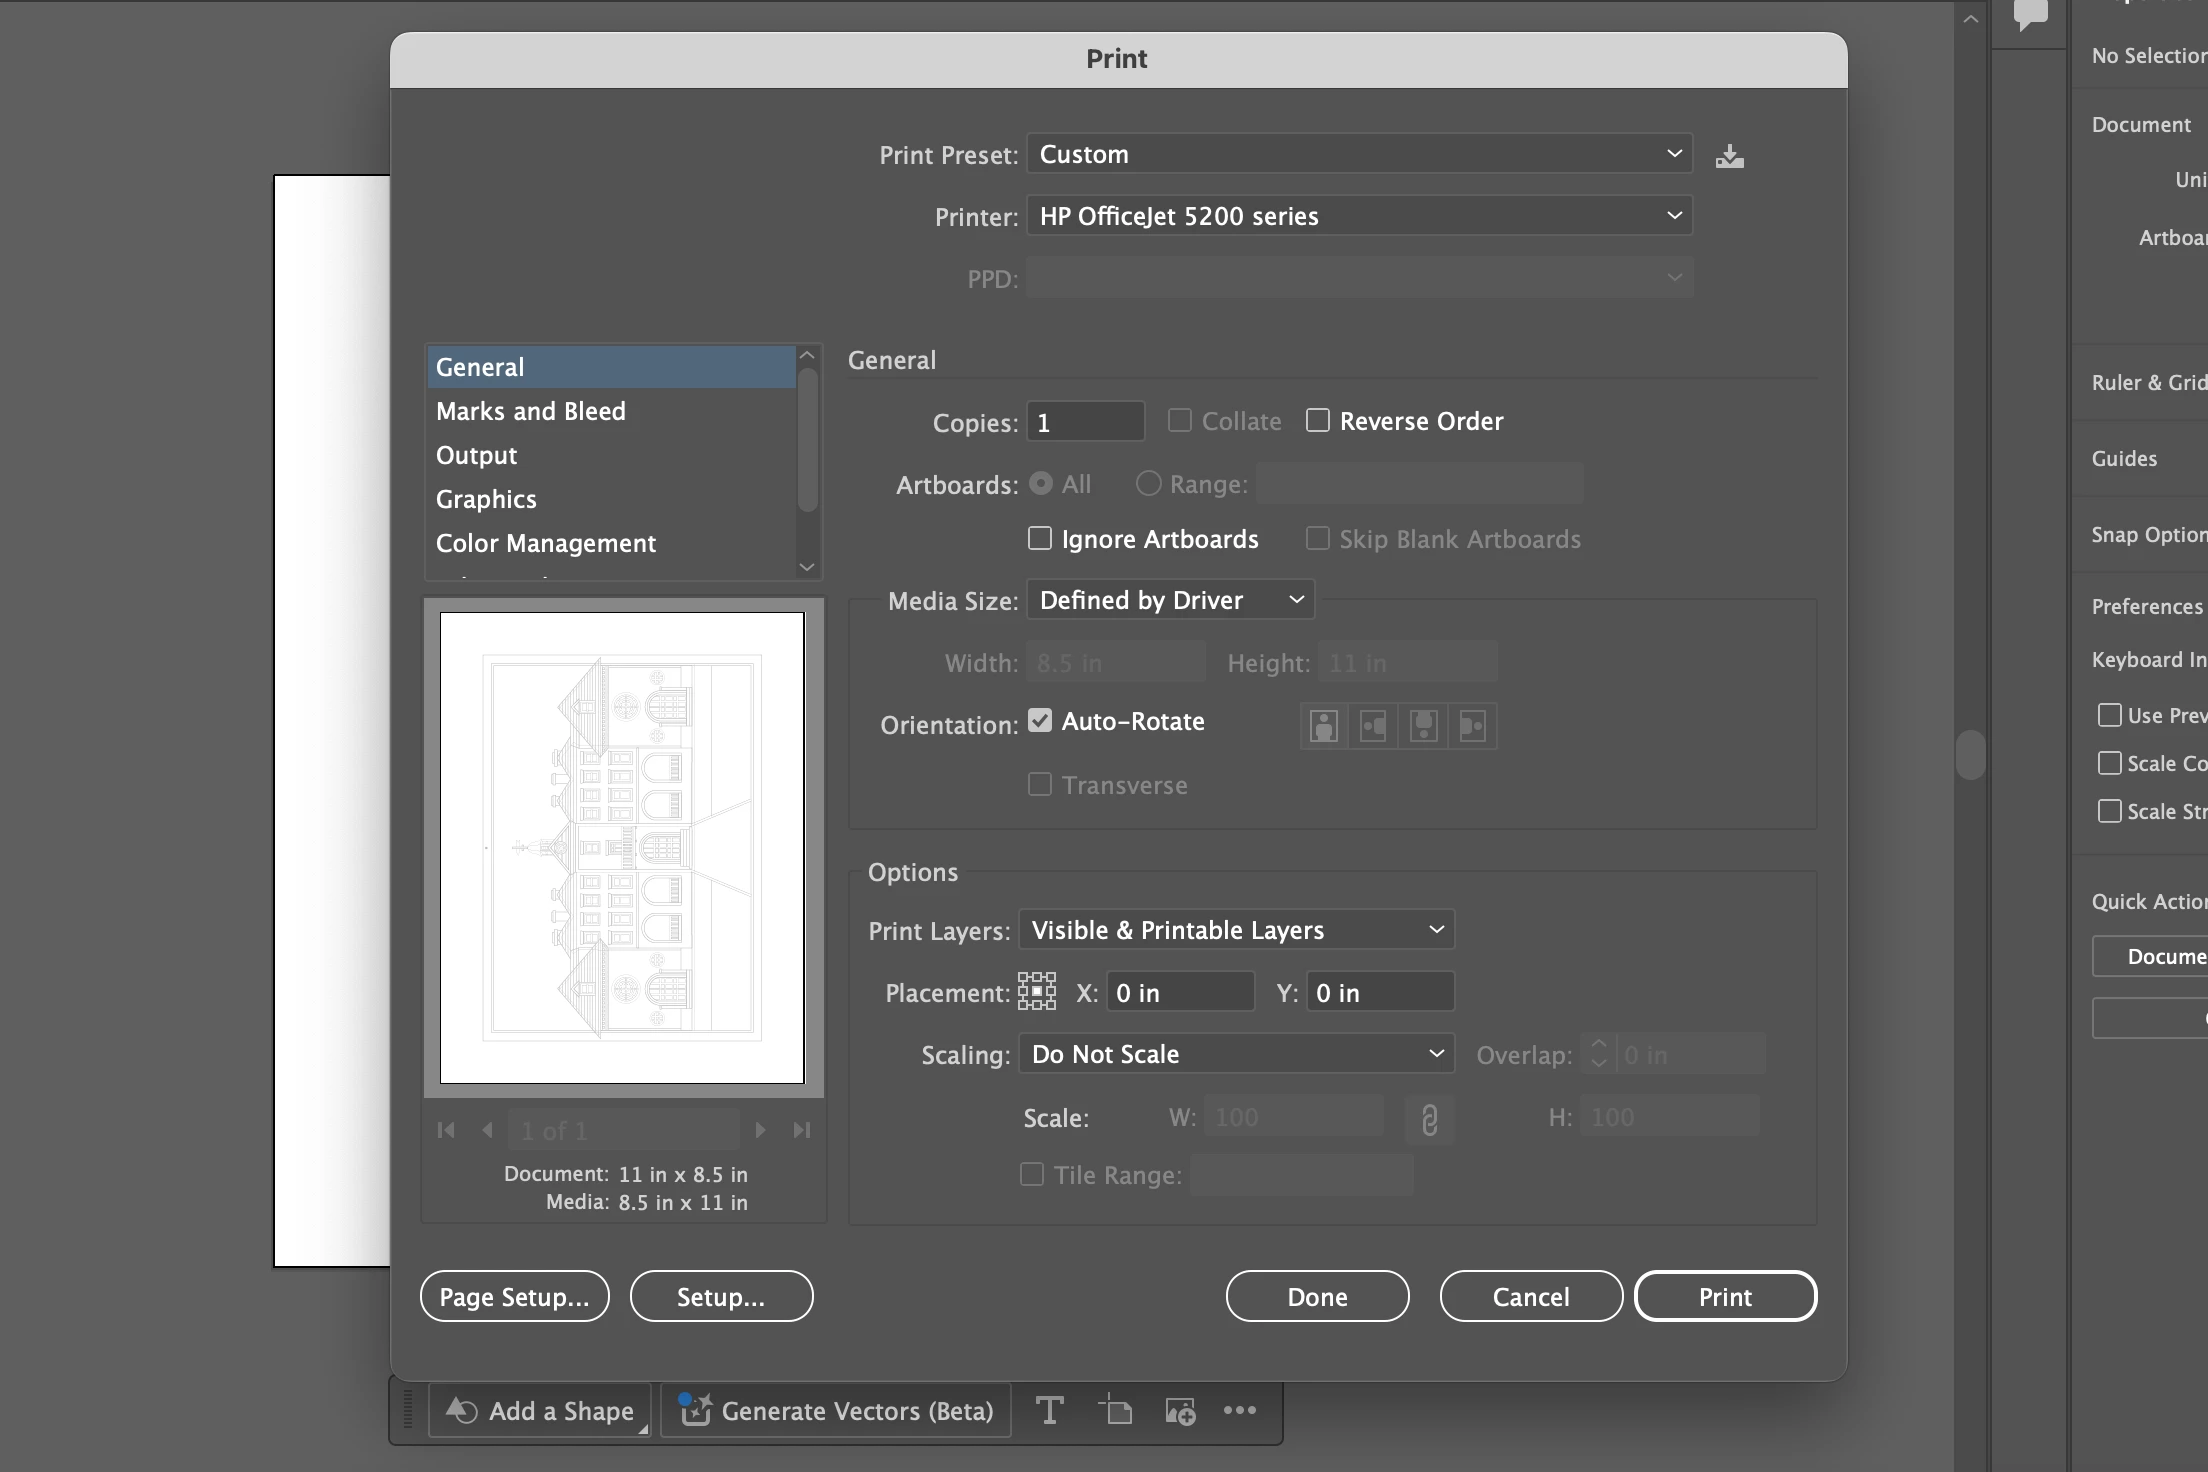Switch to Color Management section

(x=546, y=543)
